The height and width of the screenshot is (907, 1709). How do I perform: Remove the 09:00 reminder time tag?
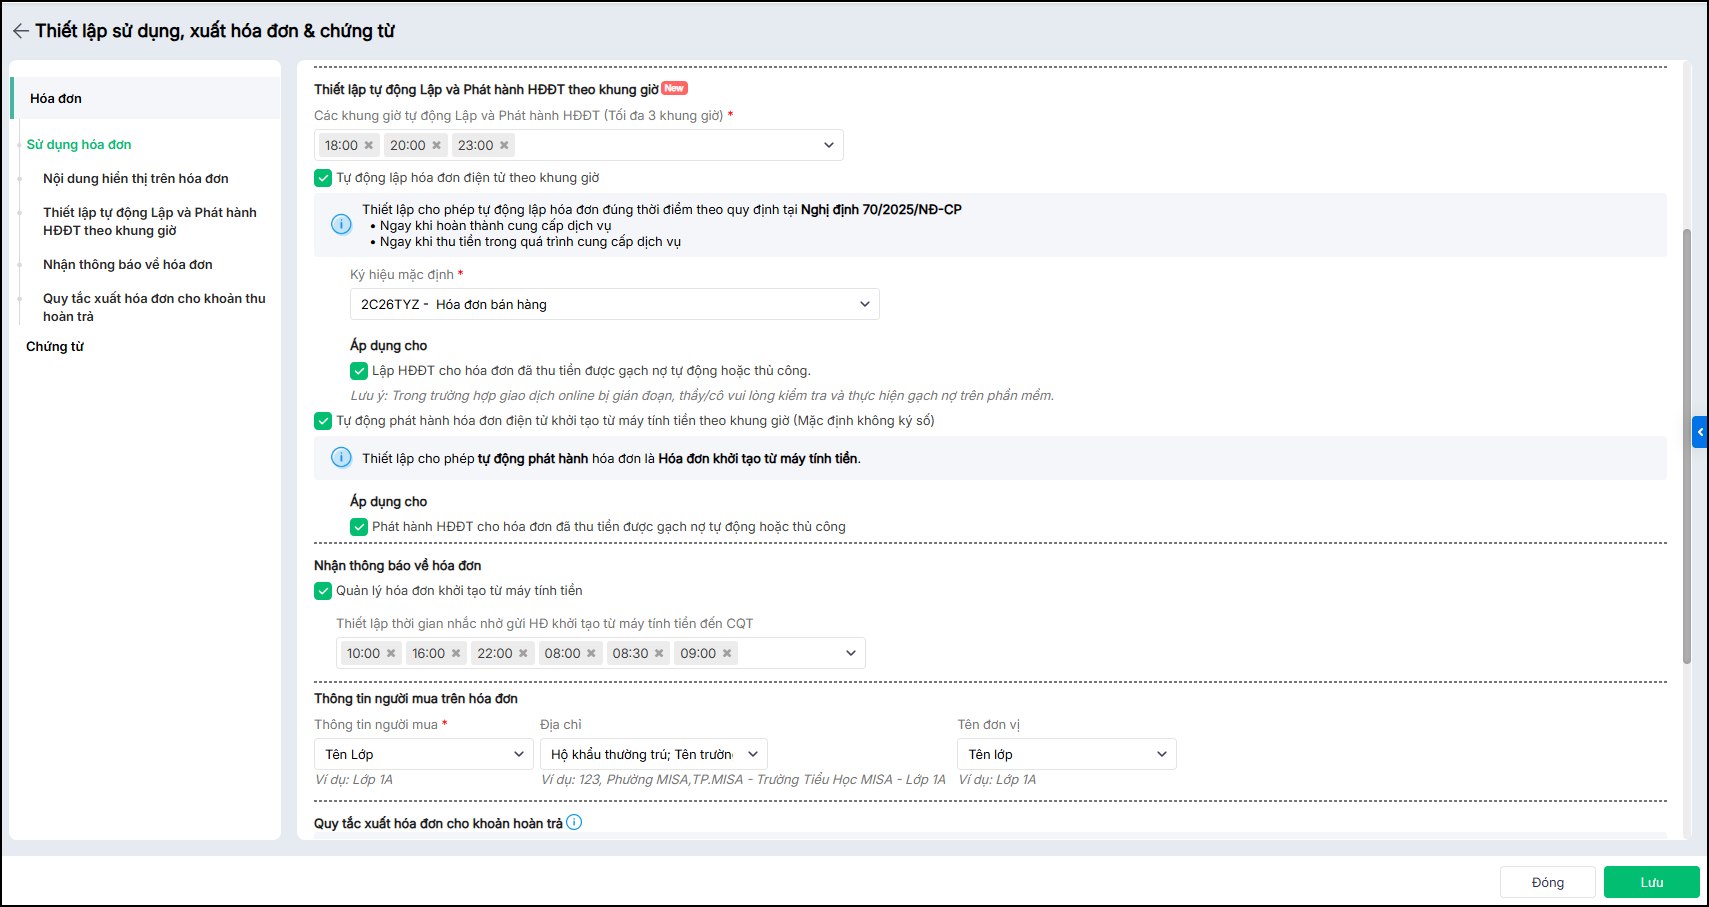click(x=727, y=654)
